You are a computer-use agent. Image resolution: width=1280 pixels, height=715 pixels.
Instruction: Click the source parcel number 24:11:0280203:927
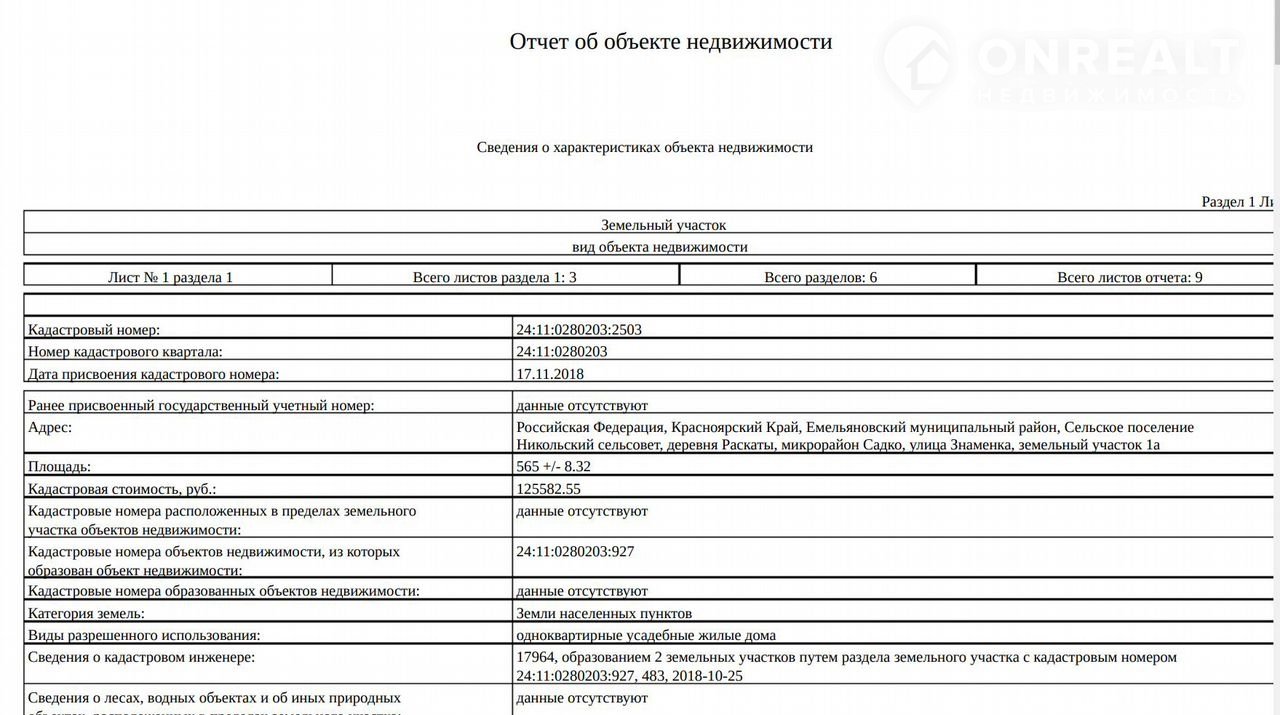[575, 551]
